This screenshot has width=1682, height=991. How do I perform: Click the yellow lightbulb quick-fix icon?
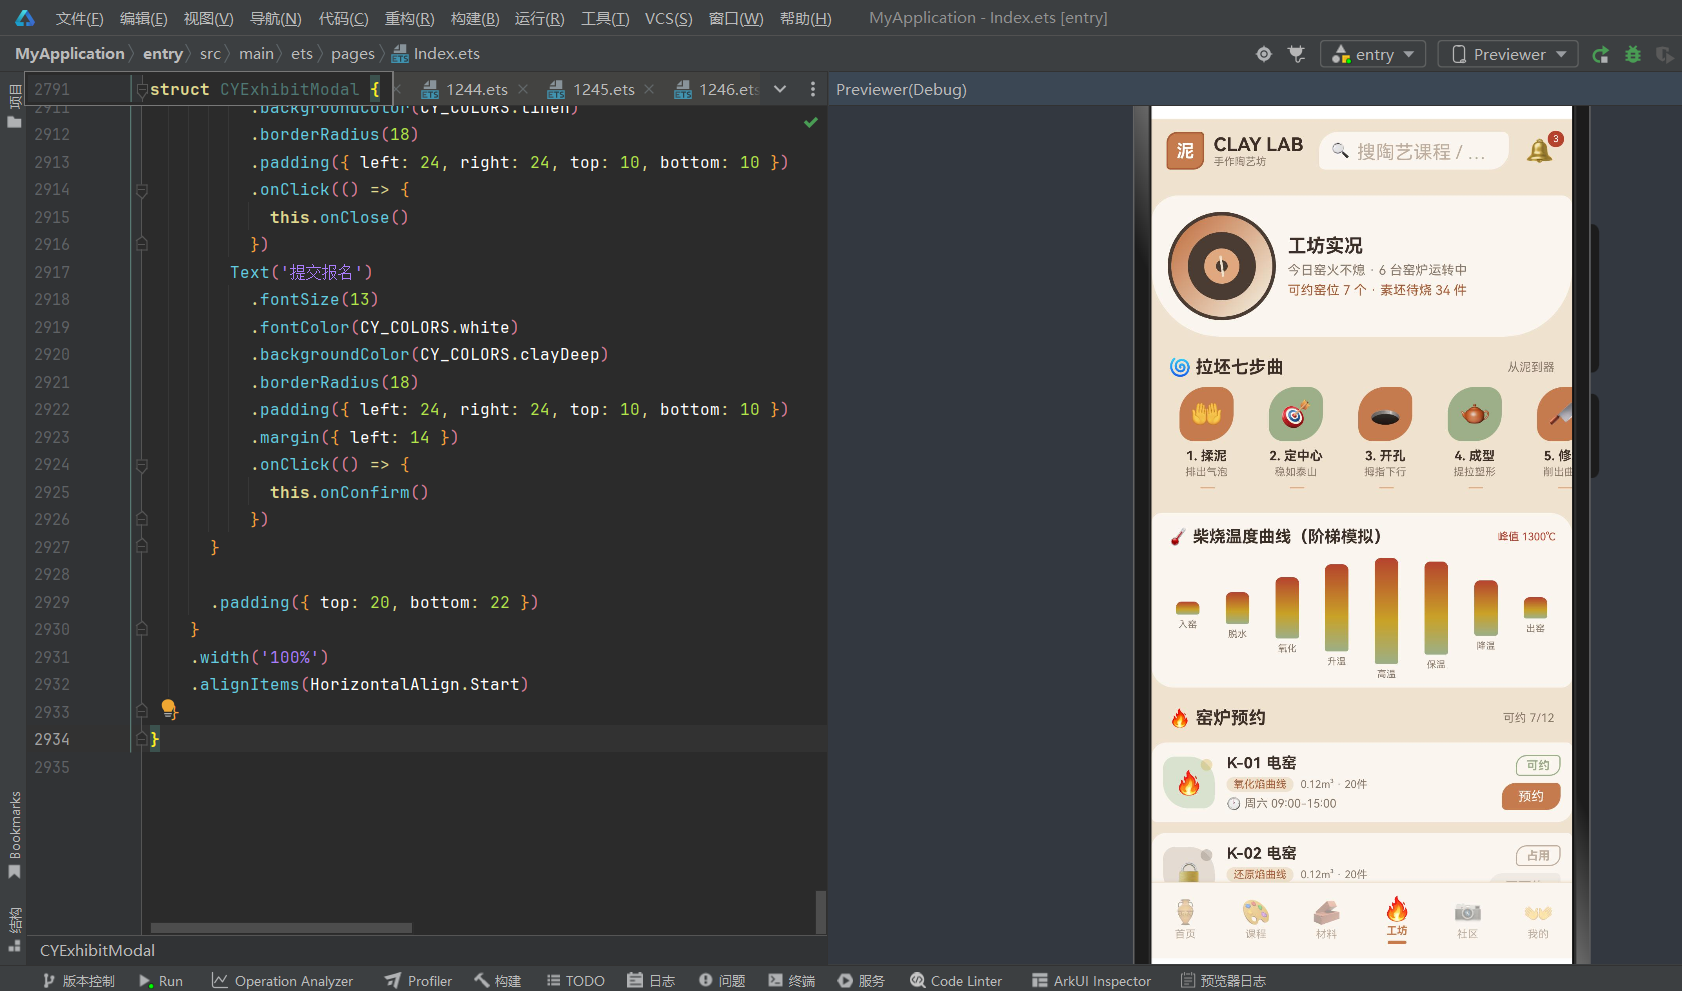point(169,709)
